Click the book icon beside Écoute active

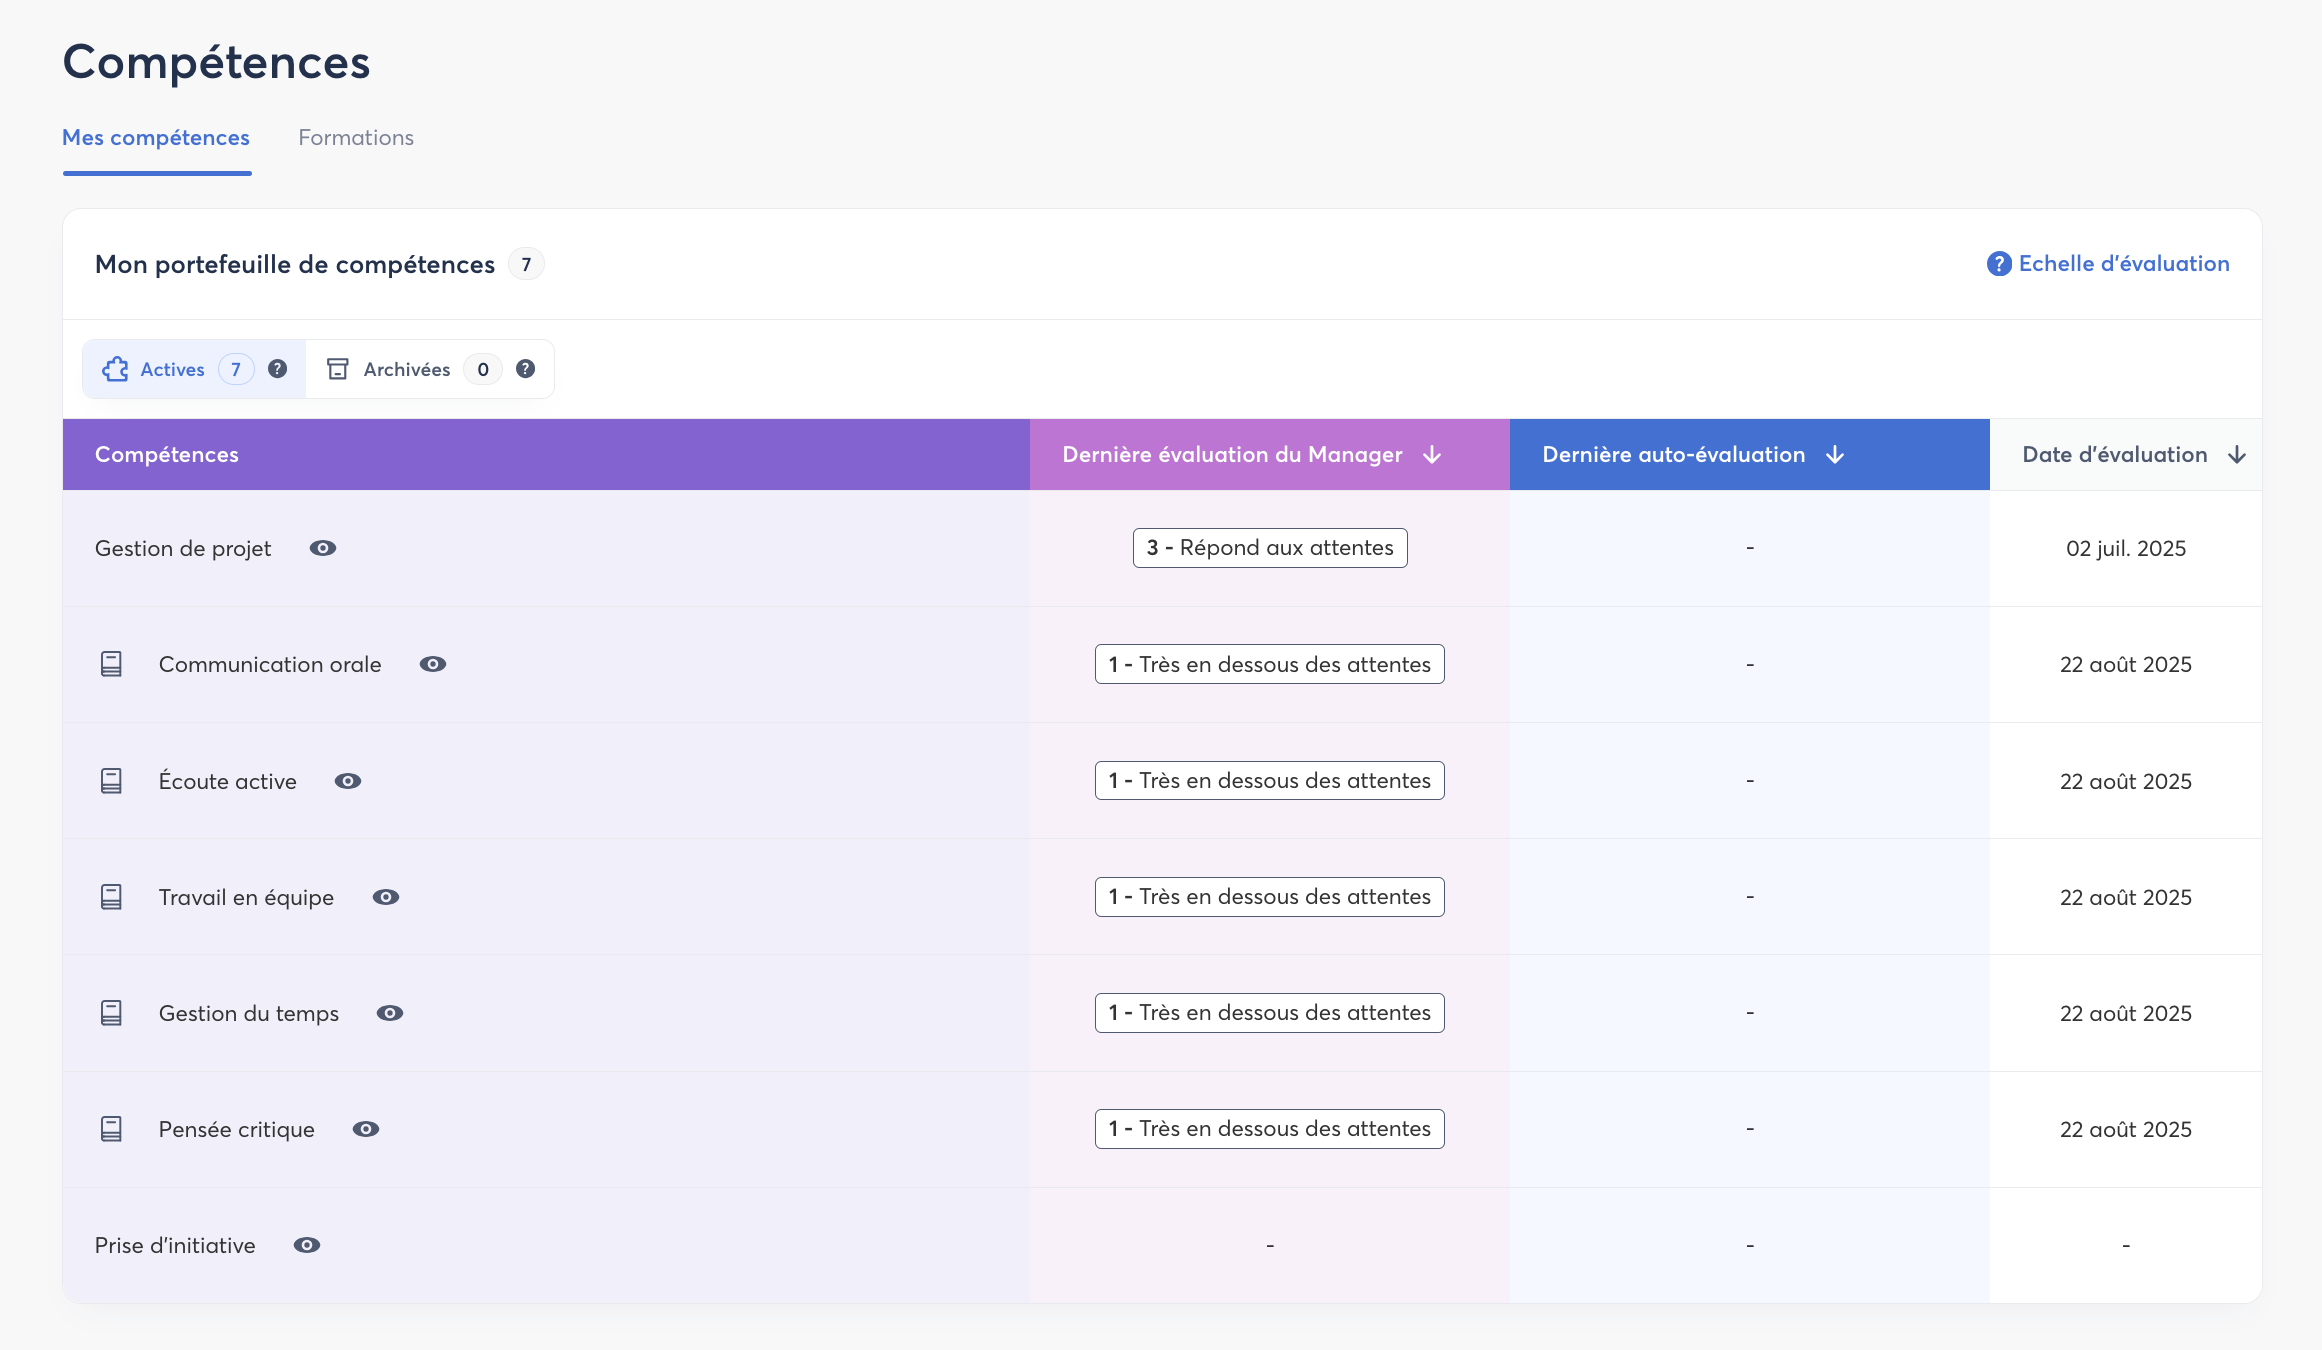click(x=111, y=781)
